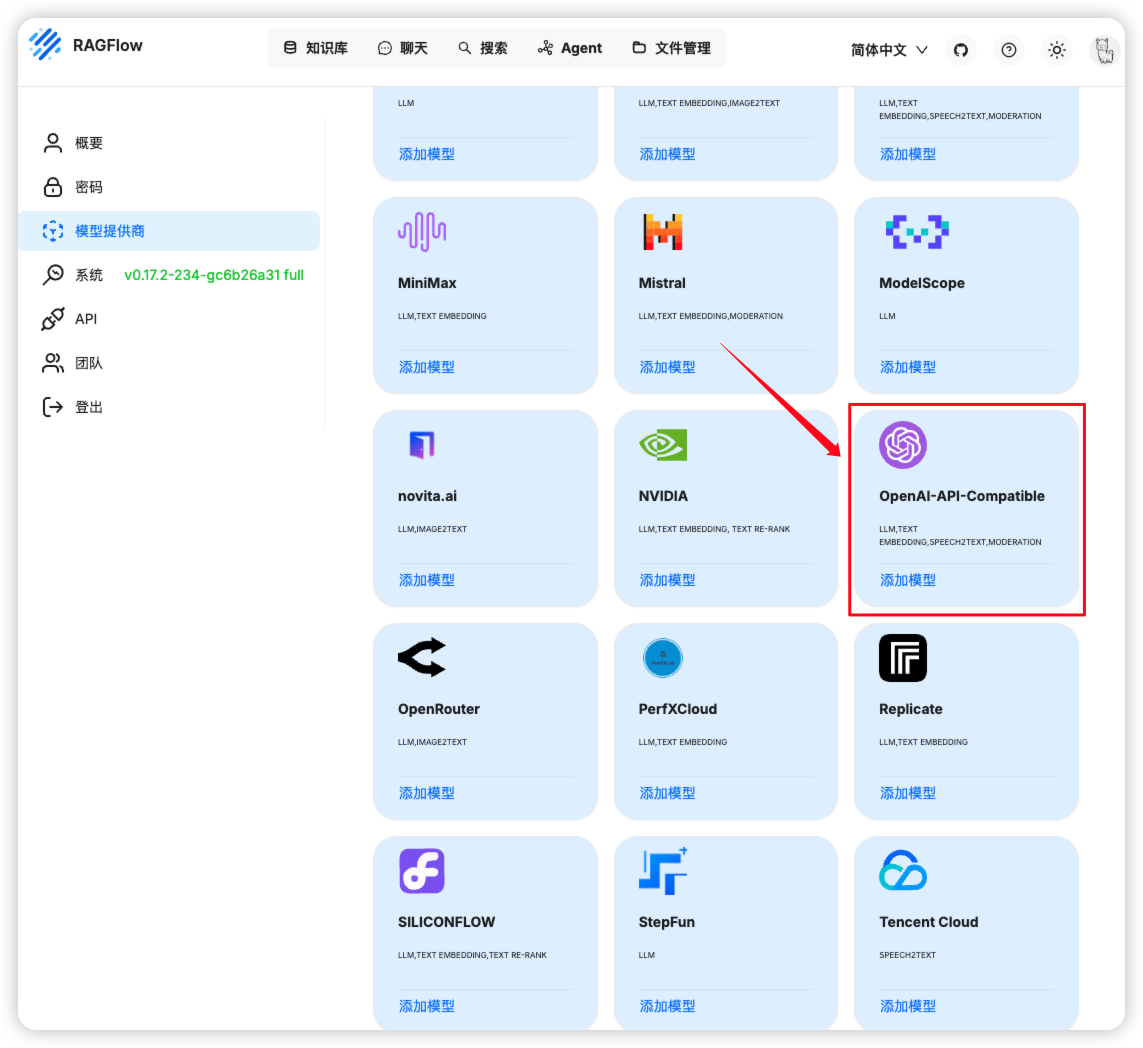
Task: Click 添加模型 on the NVIDIA card
Action: click(x=667, y=580)
